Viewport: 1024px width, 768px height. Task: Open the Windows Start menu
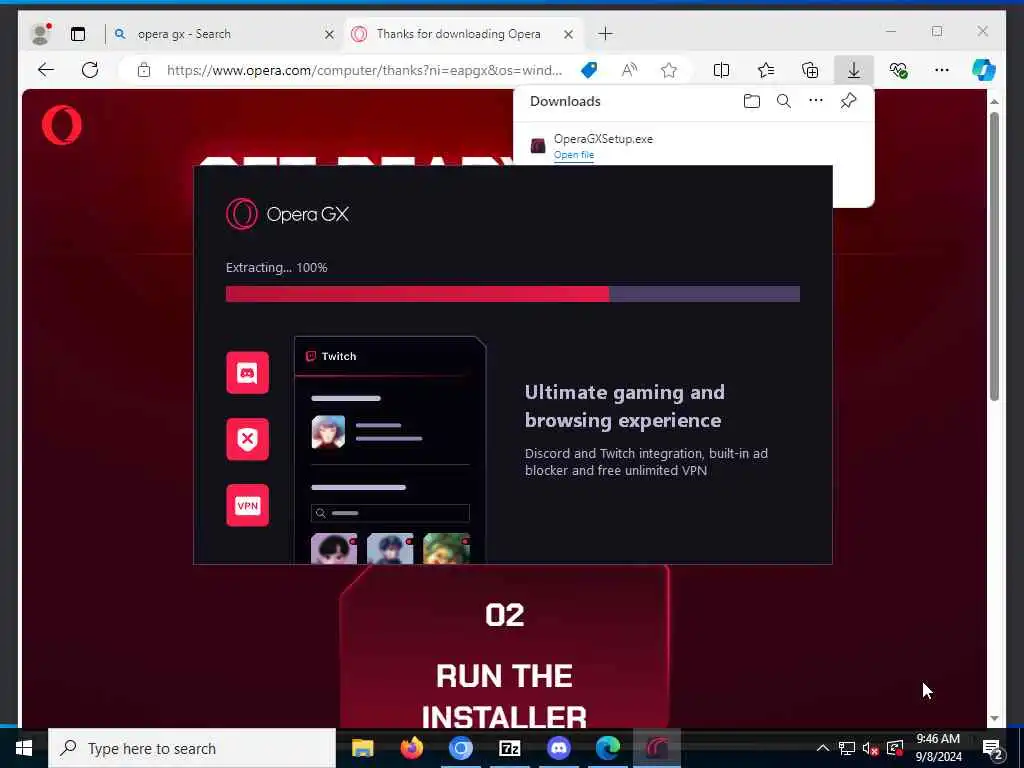pyautogui.click(x=24, y=748)
